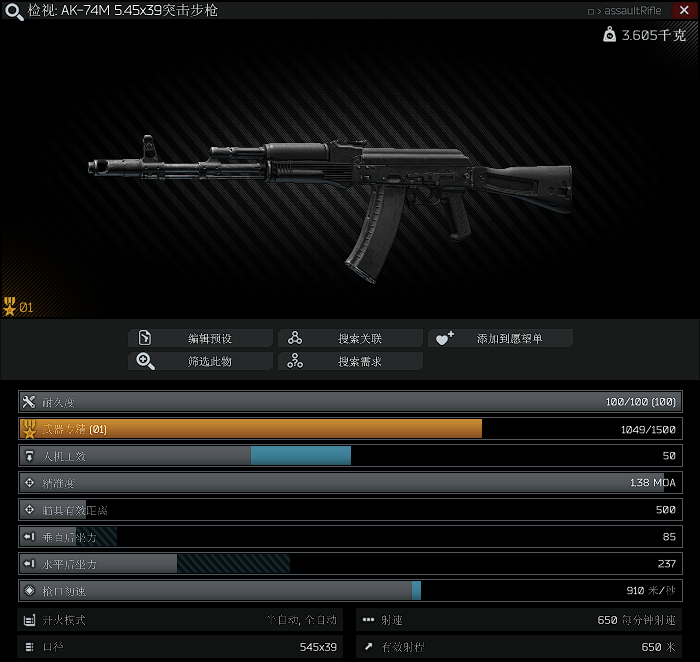The image size is (700, 662).
Task: Click the blue ergonomics bar segment
Action: coord(300,456)
